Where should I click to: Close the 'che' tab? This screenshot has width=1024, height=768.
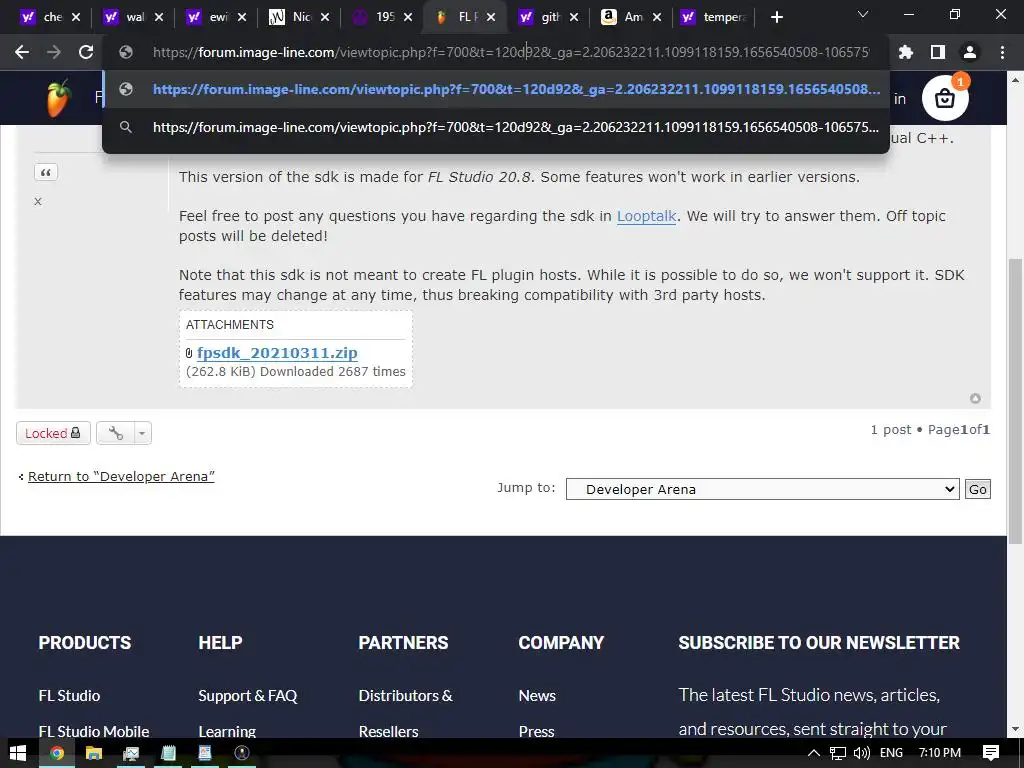point(76,17)
